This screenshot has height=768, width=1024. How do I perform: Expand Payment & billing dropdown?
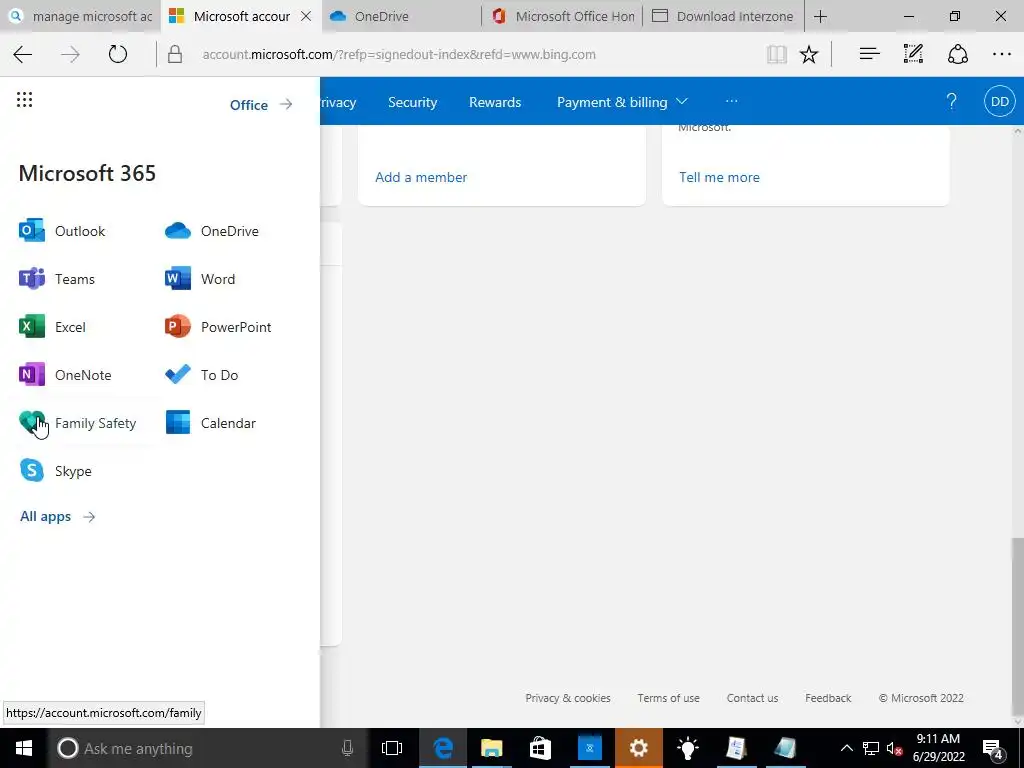(622, 102)
